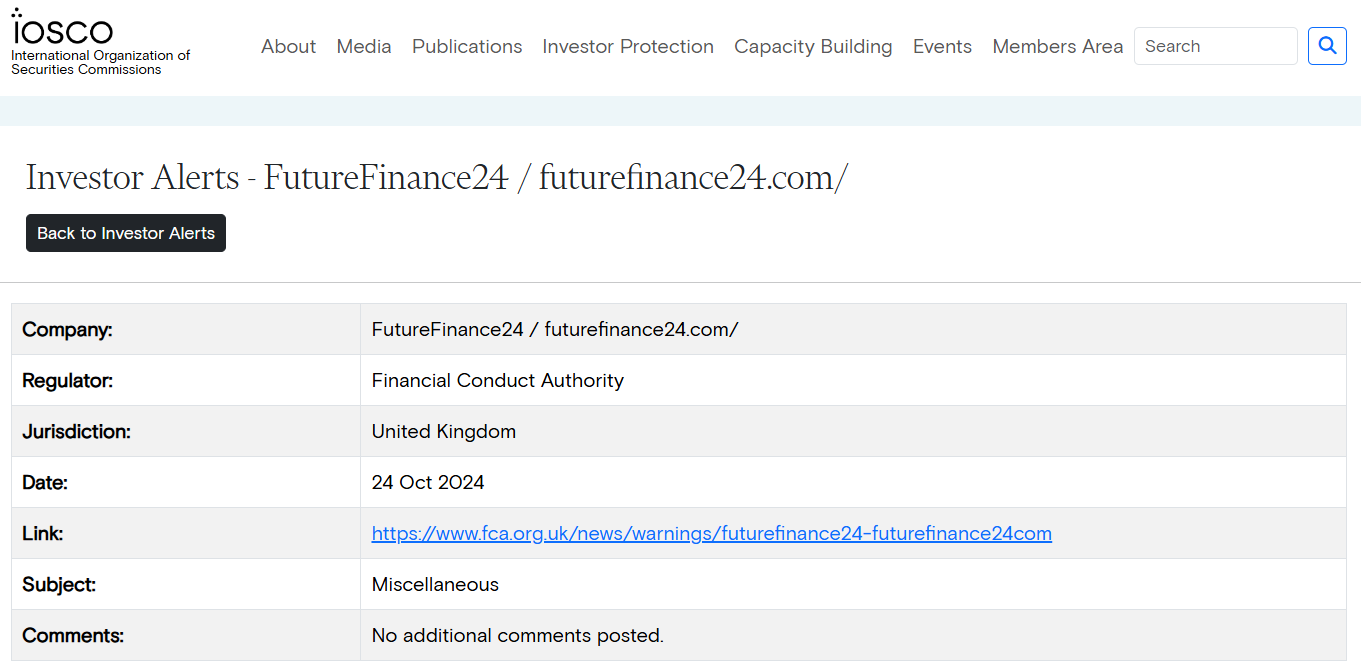Open the Media section
Screen dimensions: 1361x670
coord(363,46)
